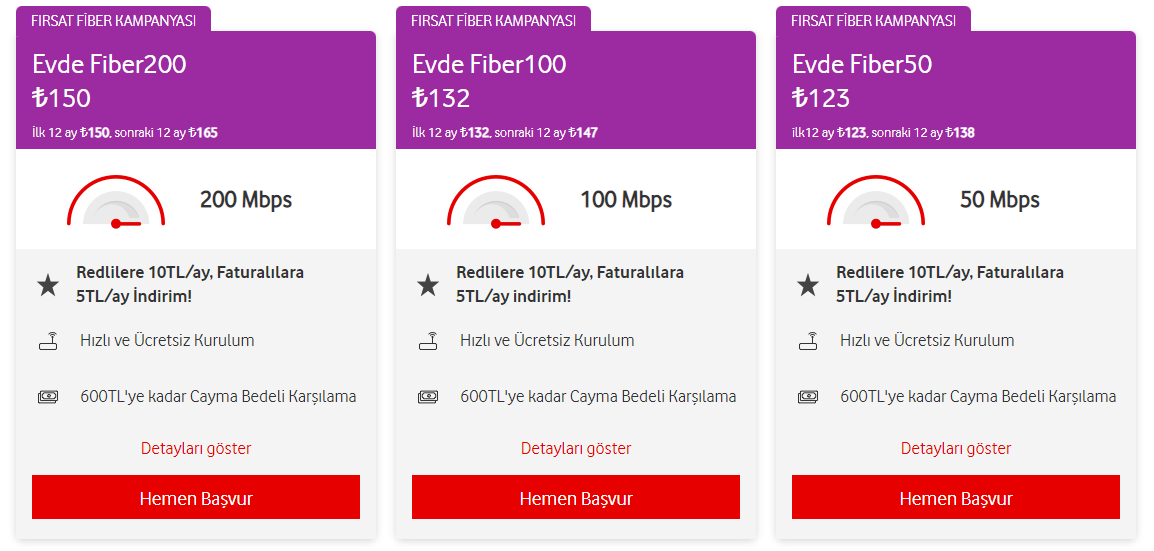
Task: Click the cash icon in Evde Fiber100 card
Action: point(428,397)
